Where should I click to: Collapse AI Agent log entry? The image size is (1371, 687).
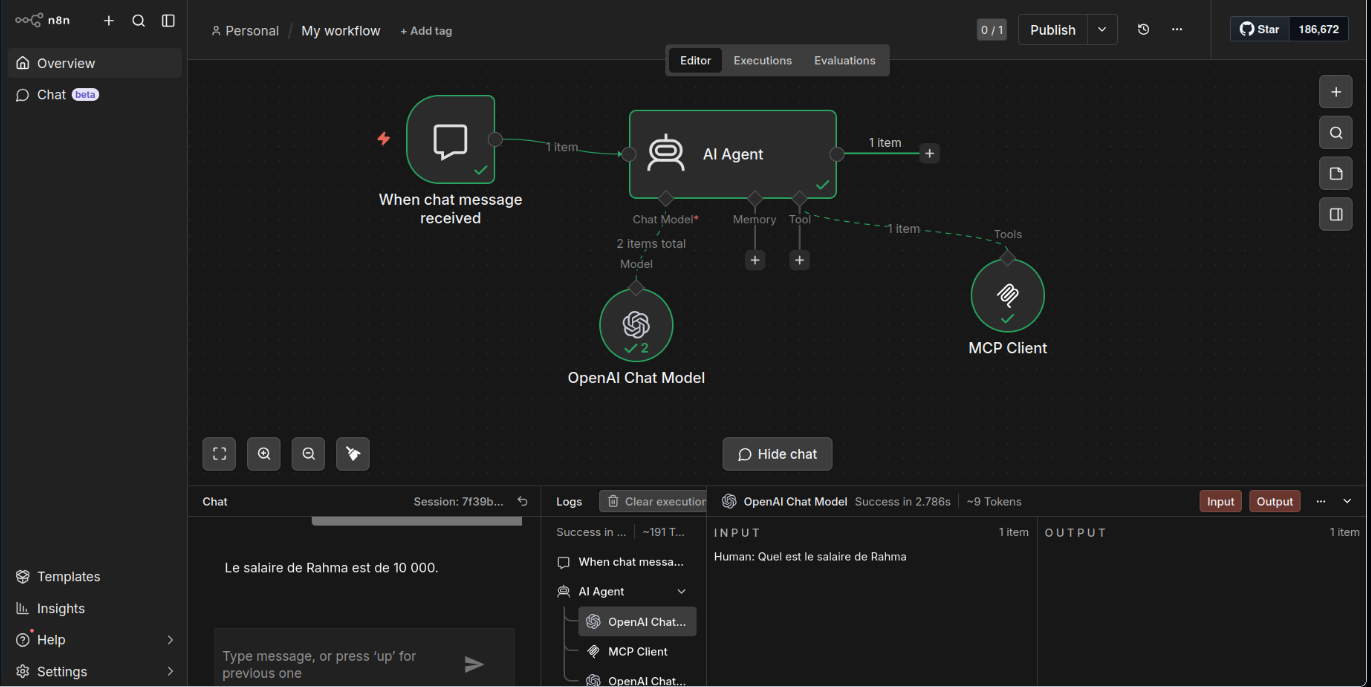tap(682, 592)
